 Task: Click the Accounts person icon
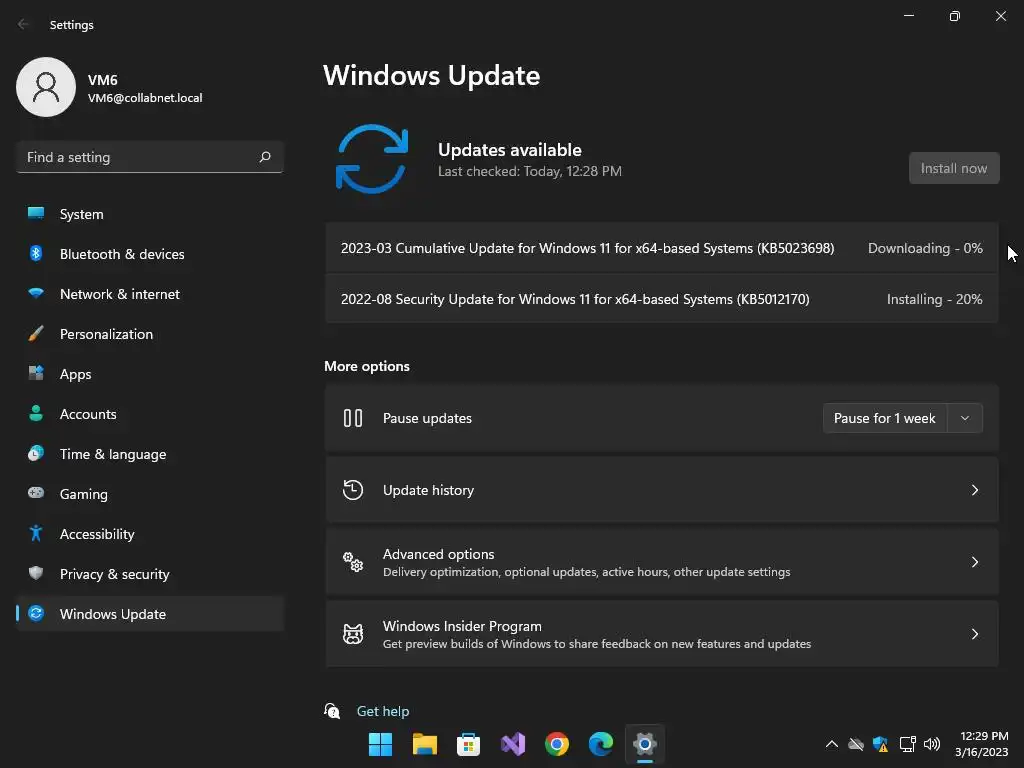coord(36,413)
